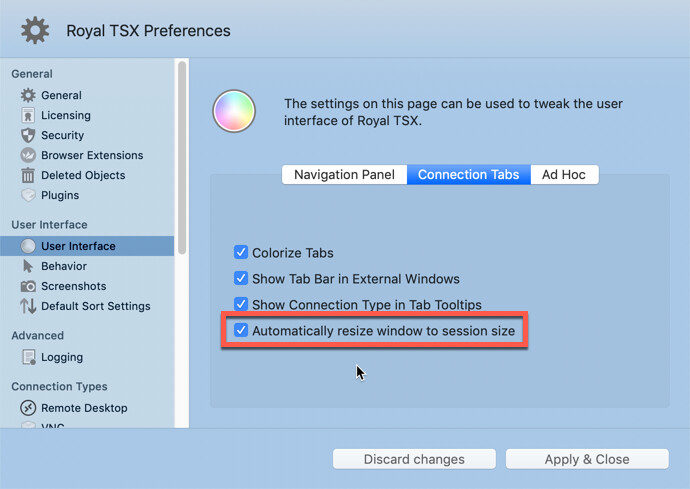Select the Behavior cursor icon
690x489 pixels.
coord(28,266)
